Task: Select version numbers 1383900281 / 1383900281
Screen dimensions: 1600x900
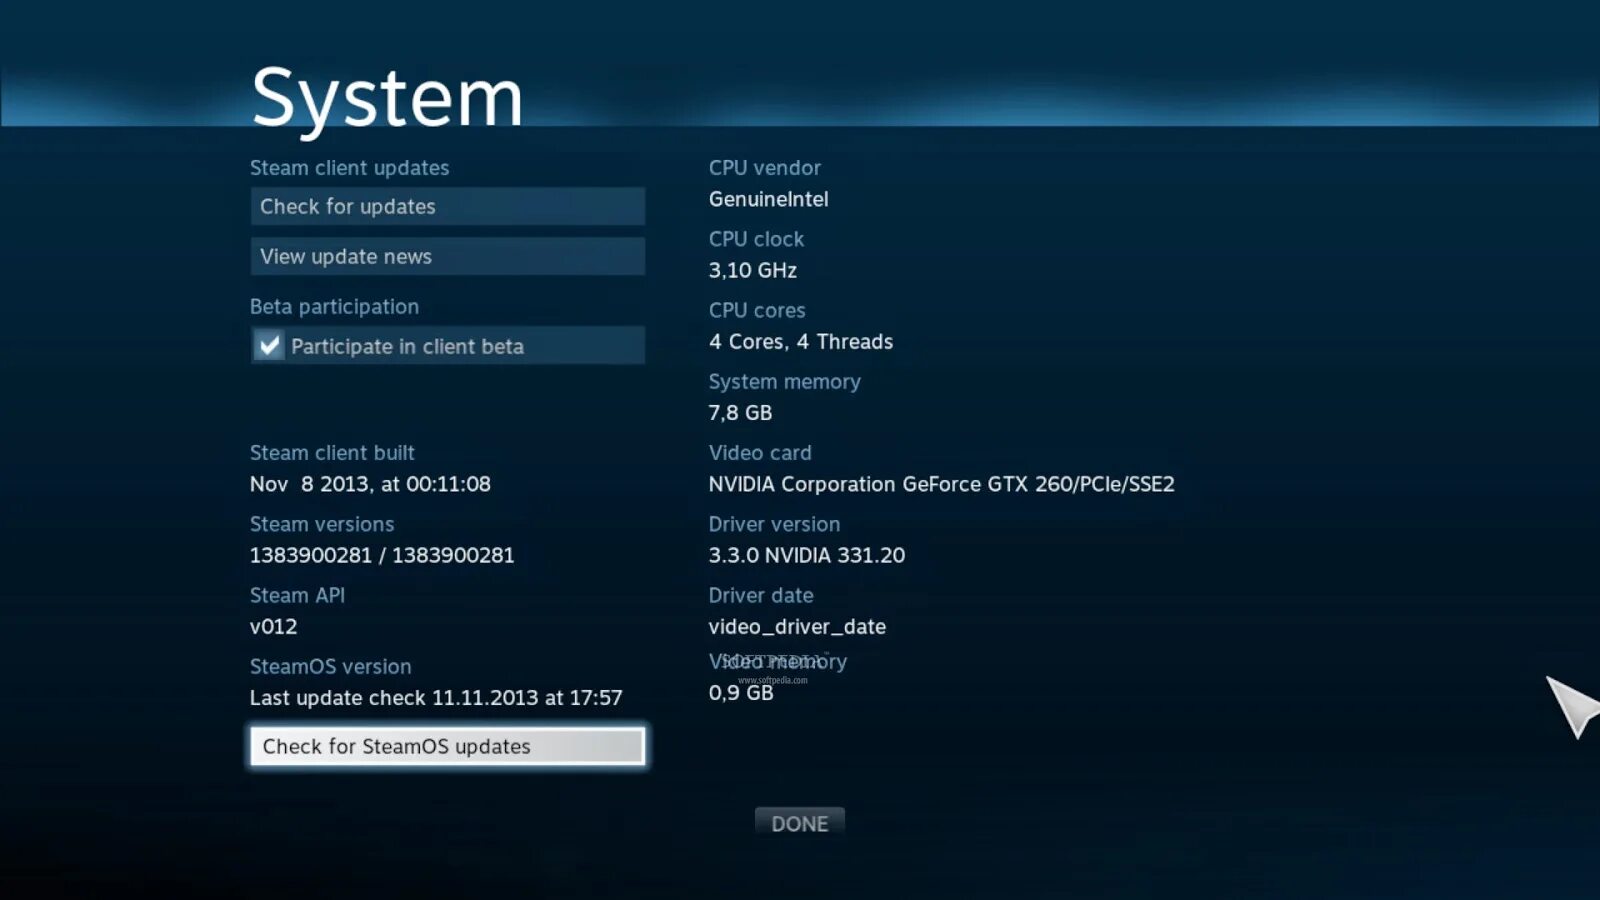Action: pyautogui.click(x=382, y=555)
